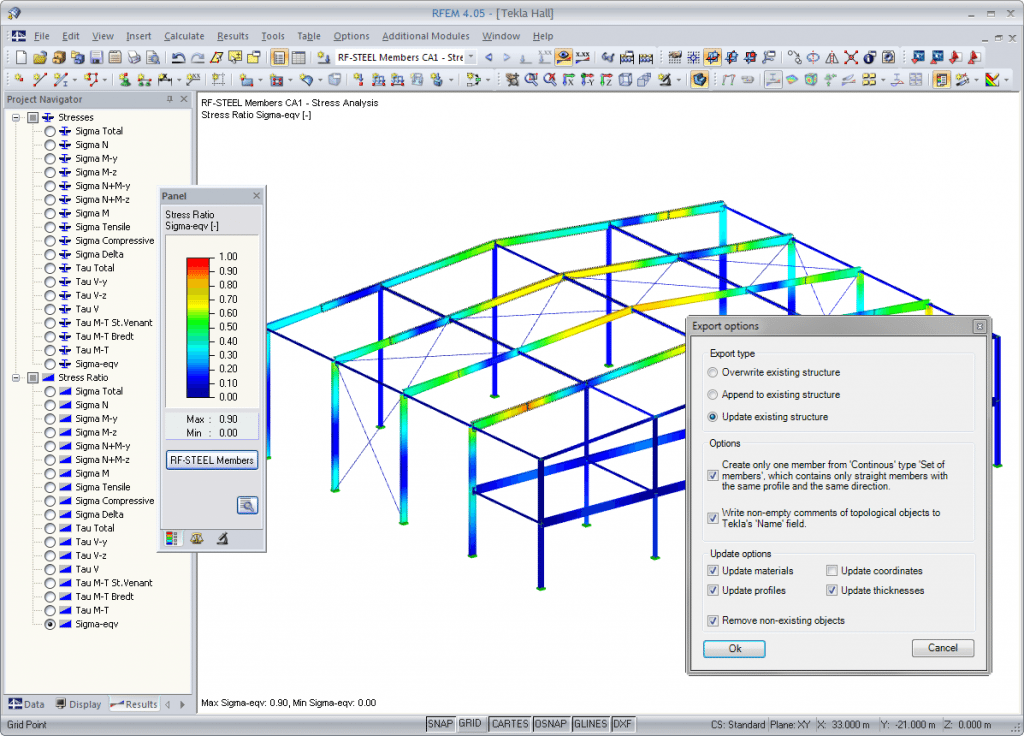Click the Save diskette icon
This screenshot has height=736, width=1024.
pos(97,57)
